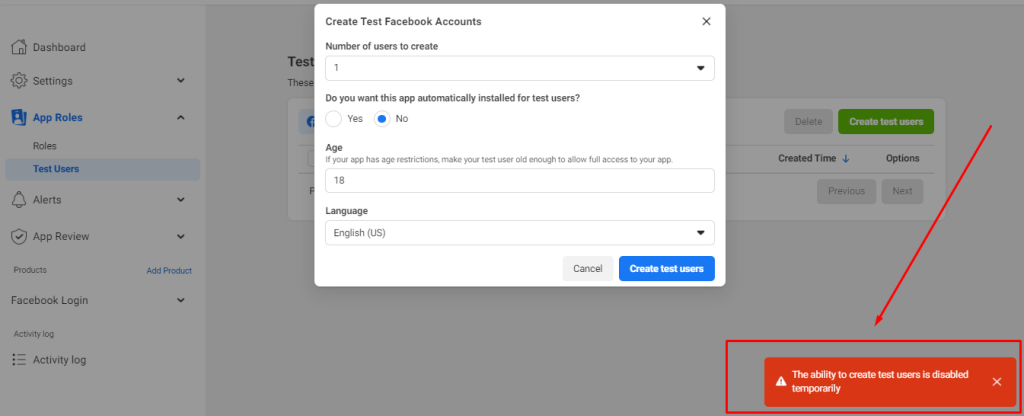Click the Cancel button
This screenshot has height=416, width=1024.
(588, 268)
